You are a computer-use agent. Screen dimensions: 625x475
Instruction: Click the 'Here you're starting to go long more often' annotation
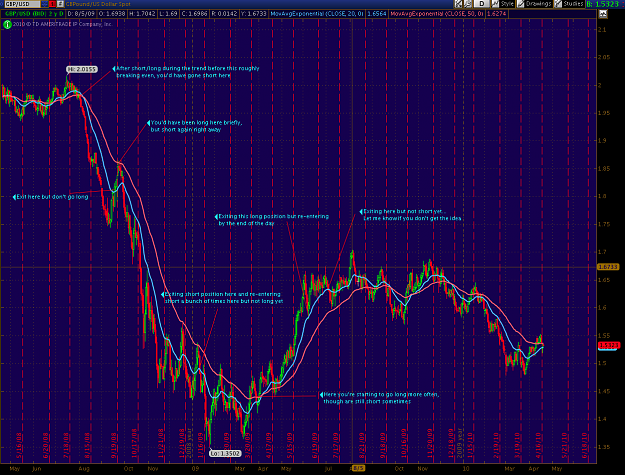tap(379, 398)
